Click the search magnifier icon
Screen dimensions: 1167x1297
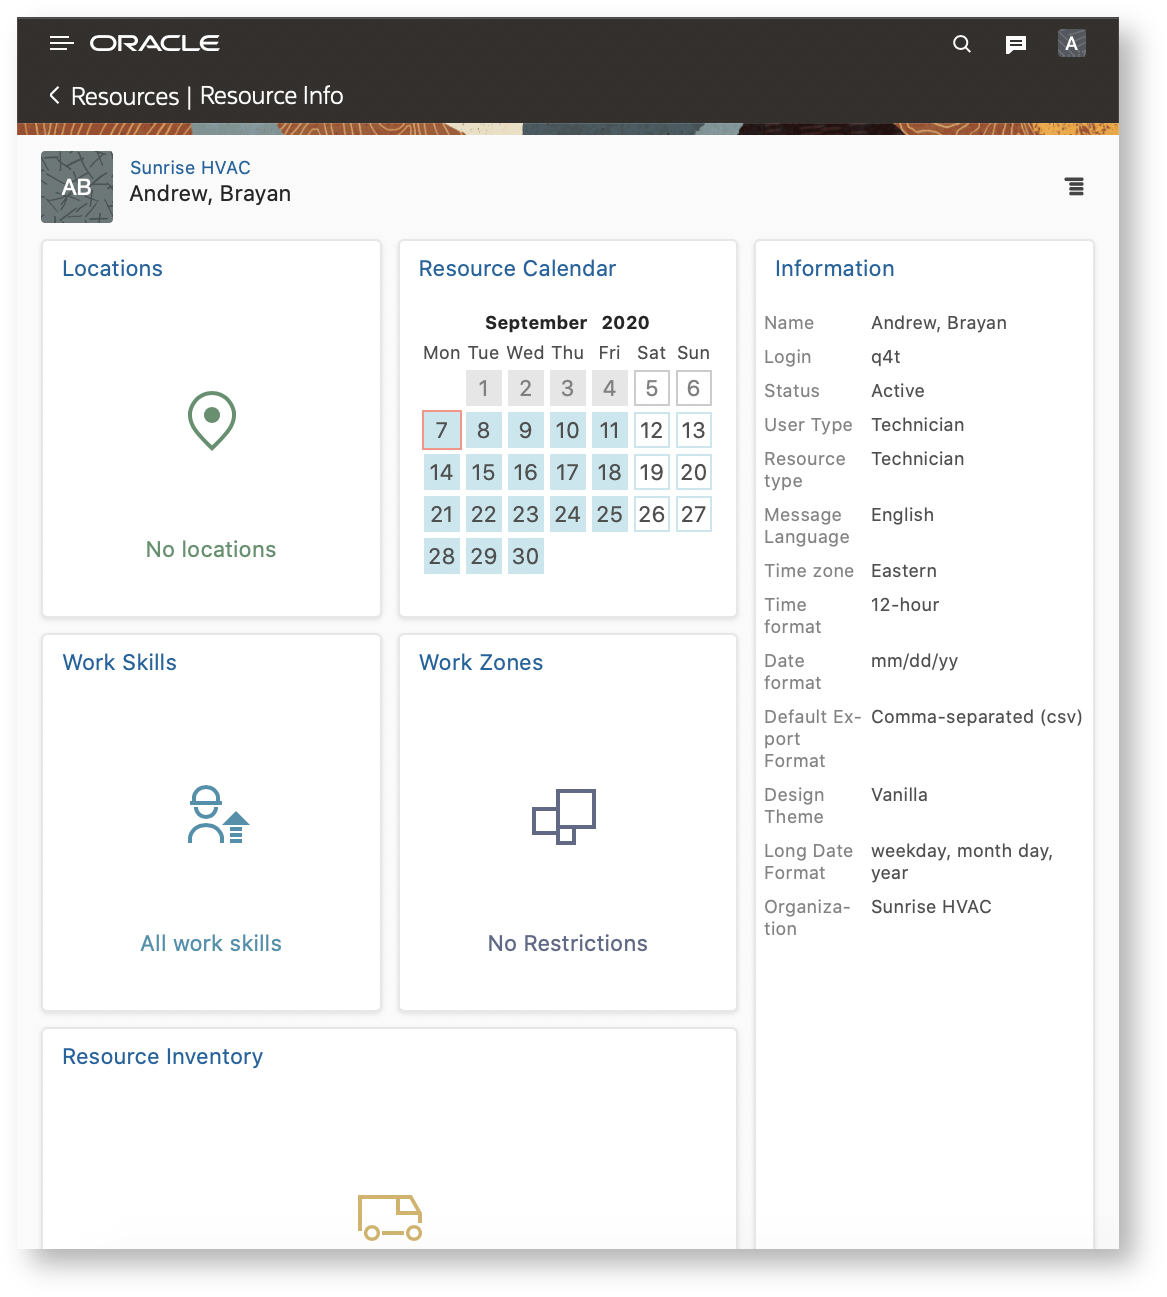[961, 43]
